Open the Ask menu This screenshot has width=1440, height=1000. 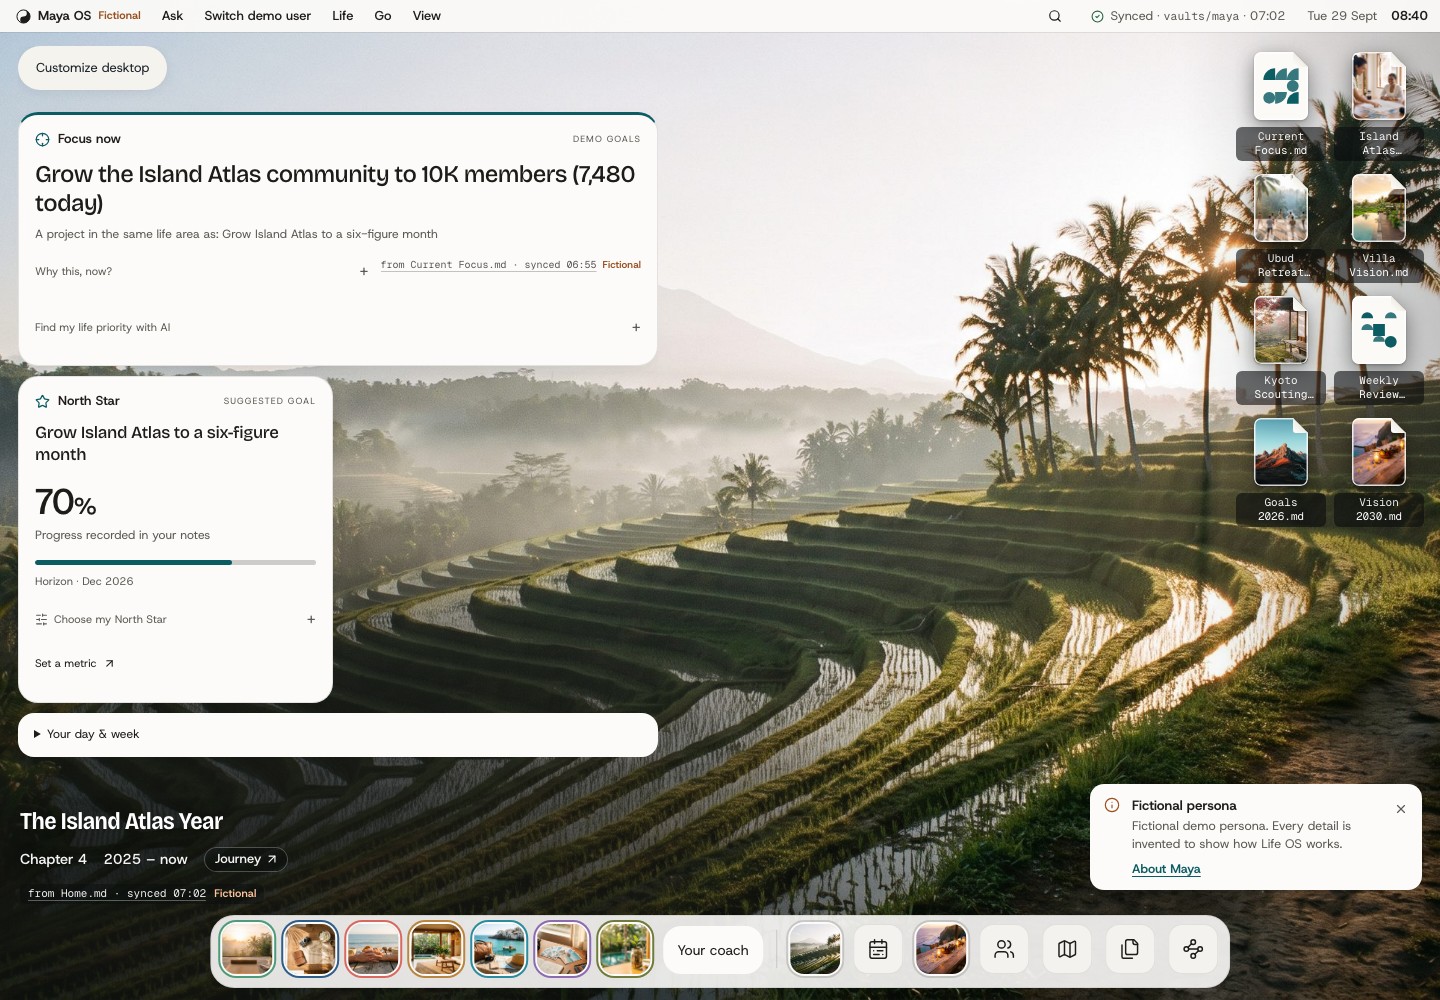pyautogui.click(x=172, y=16)
